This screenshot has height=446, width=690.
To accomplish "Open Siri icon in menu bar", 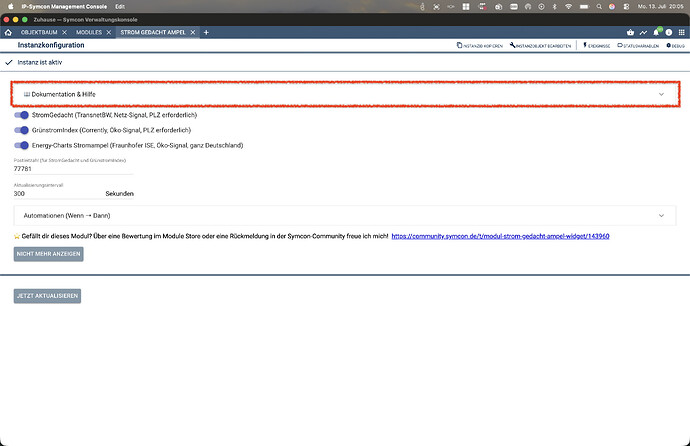I will click(612, 7).
